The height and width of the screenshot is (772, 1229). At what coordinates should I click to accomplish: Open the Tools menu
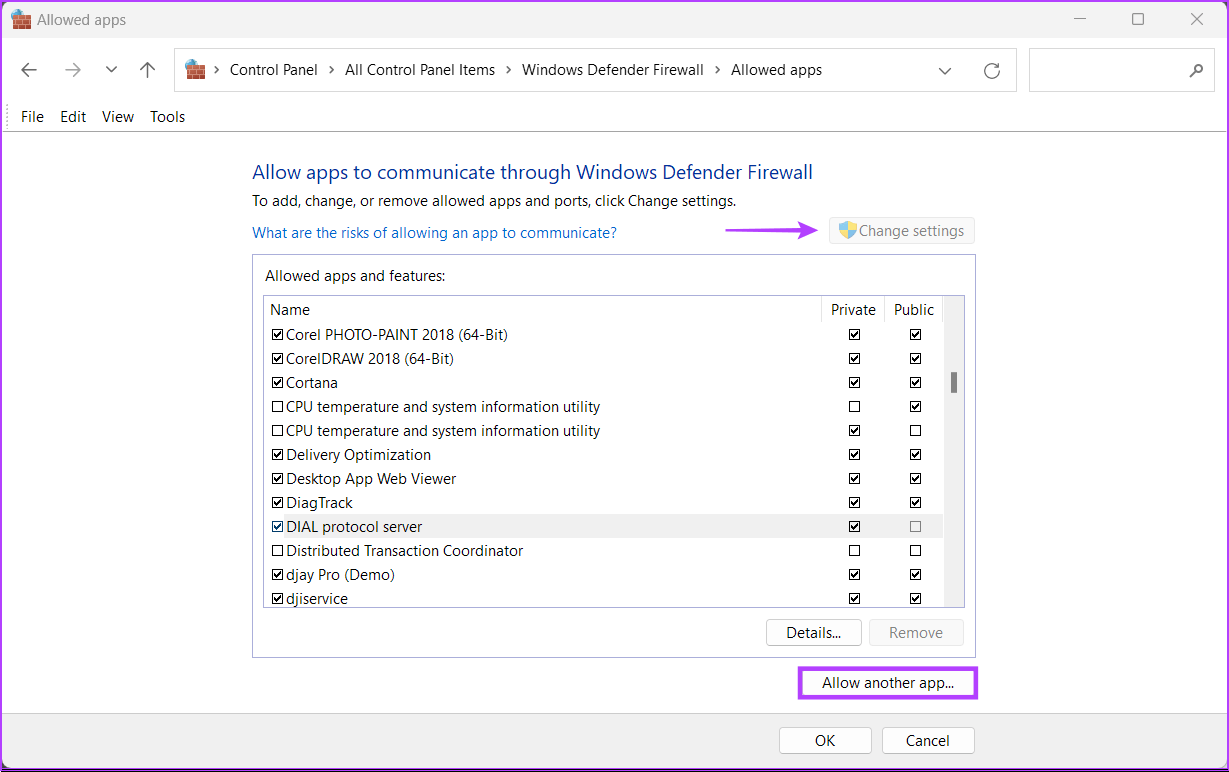pyautogui.click(x=168, y=117)
